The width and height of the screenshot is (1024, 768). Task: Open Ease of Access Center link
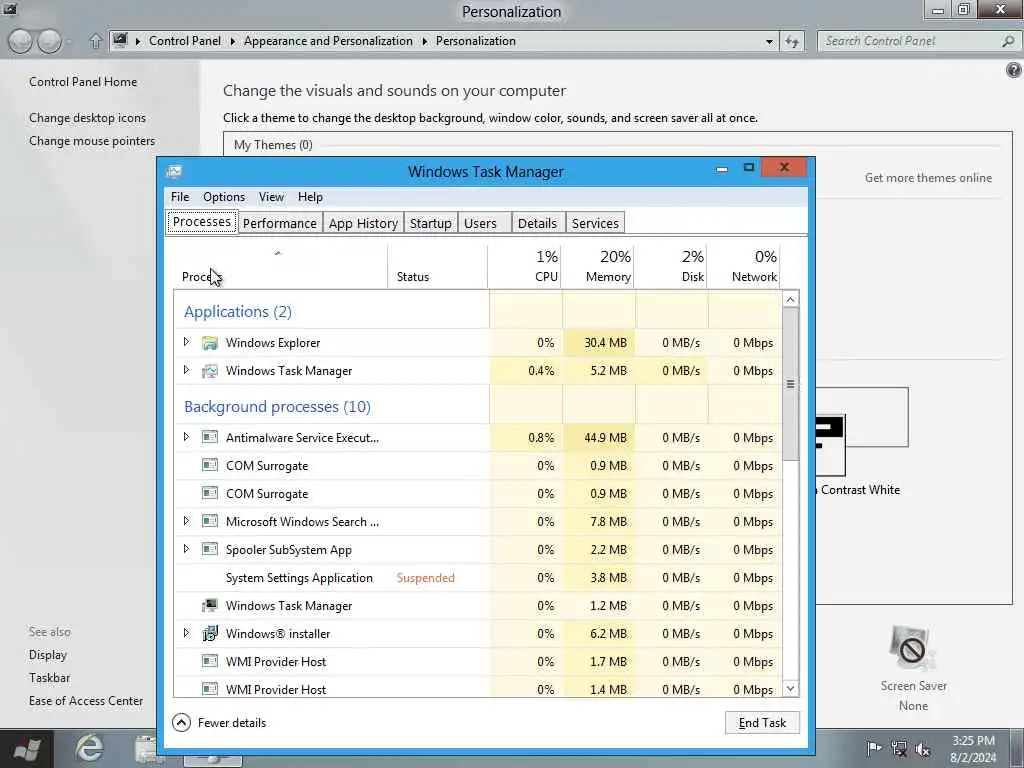click(86, 701)
